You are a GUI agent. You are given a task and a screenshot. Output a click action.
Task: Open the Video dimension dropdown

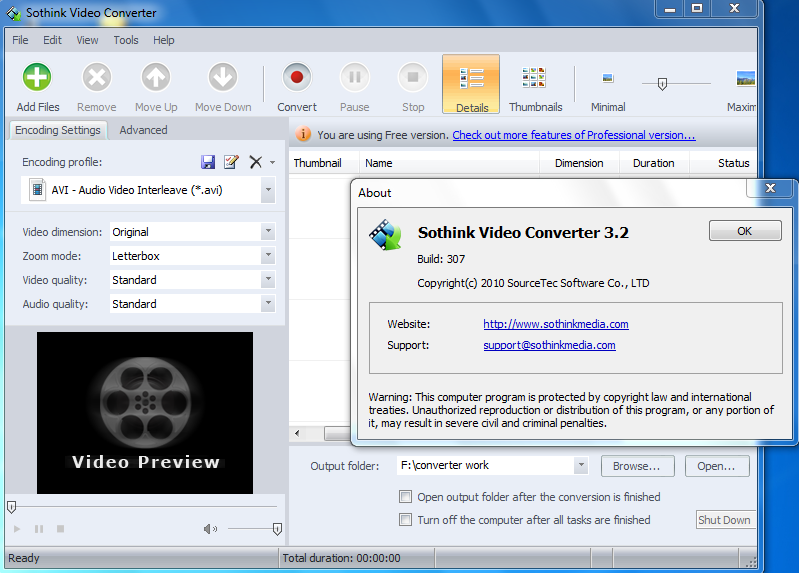pyautogui.click(x=268, y=231)
